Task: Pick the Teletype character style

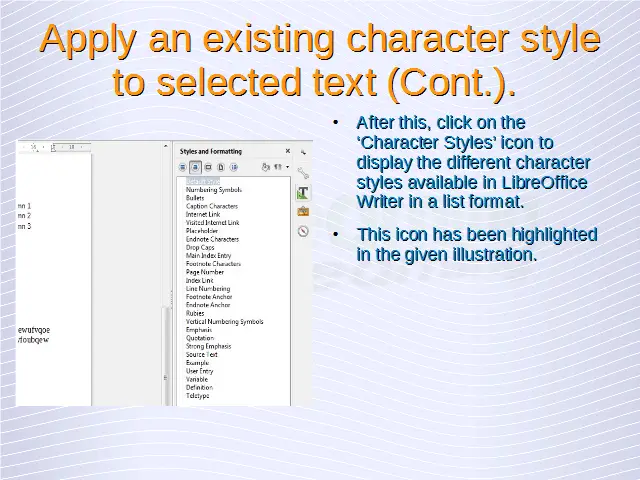Action: [198, 396]
